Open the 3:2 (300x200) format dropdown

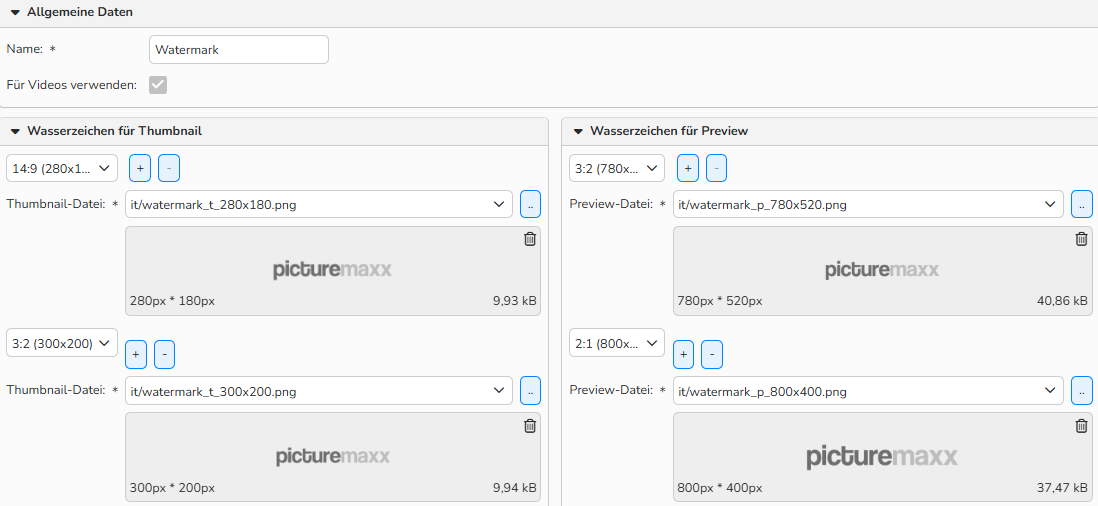[x=62, y=343]
